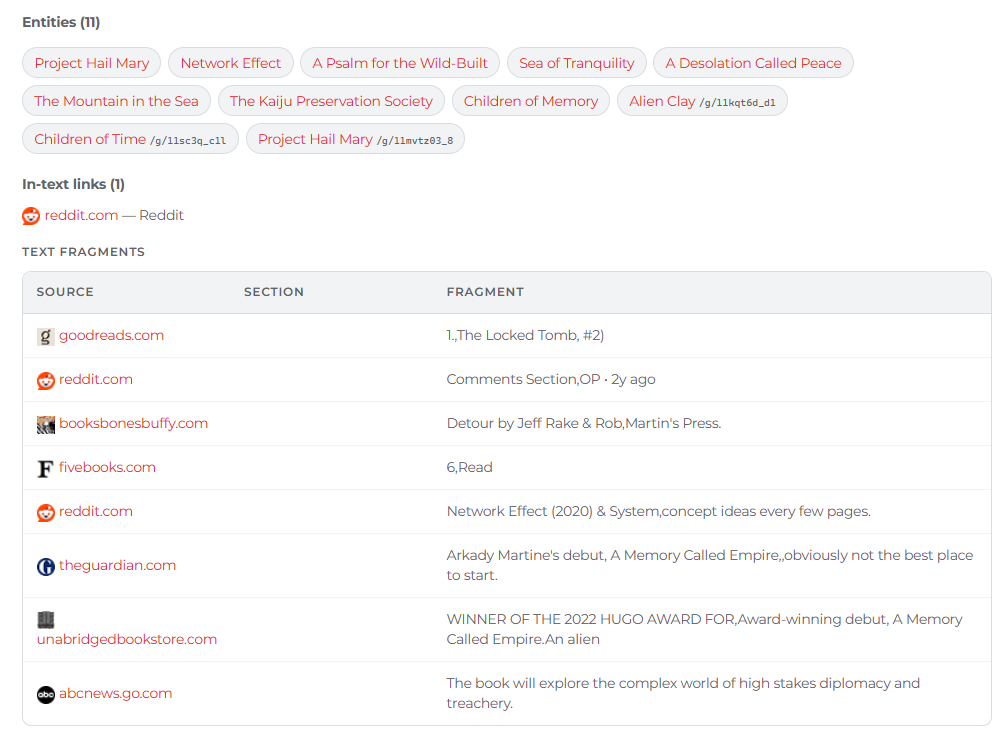This screenshot has width=1006, height=740.
Task: Click the Five Books 'F' favicon
Action: pos(45,468)
